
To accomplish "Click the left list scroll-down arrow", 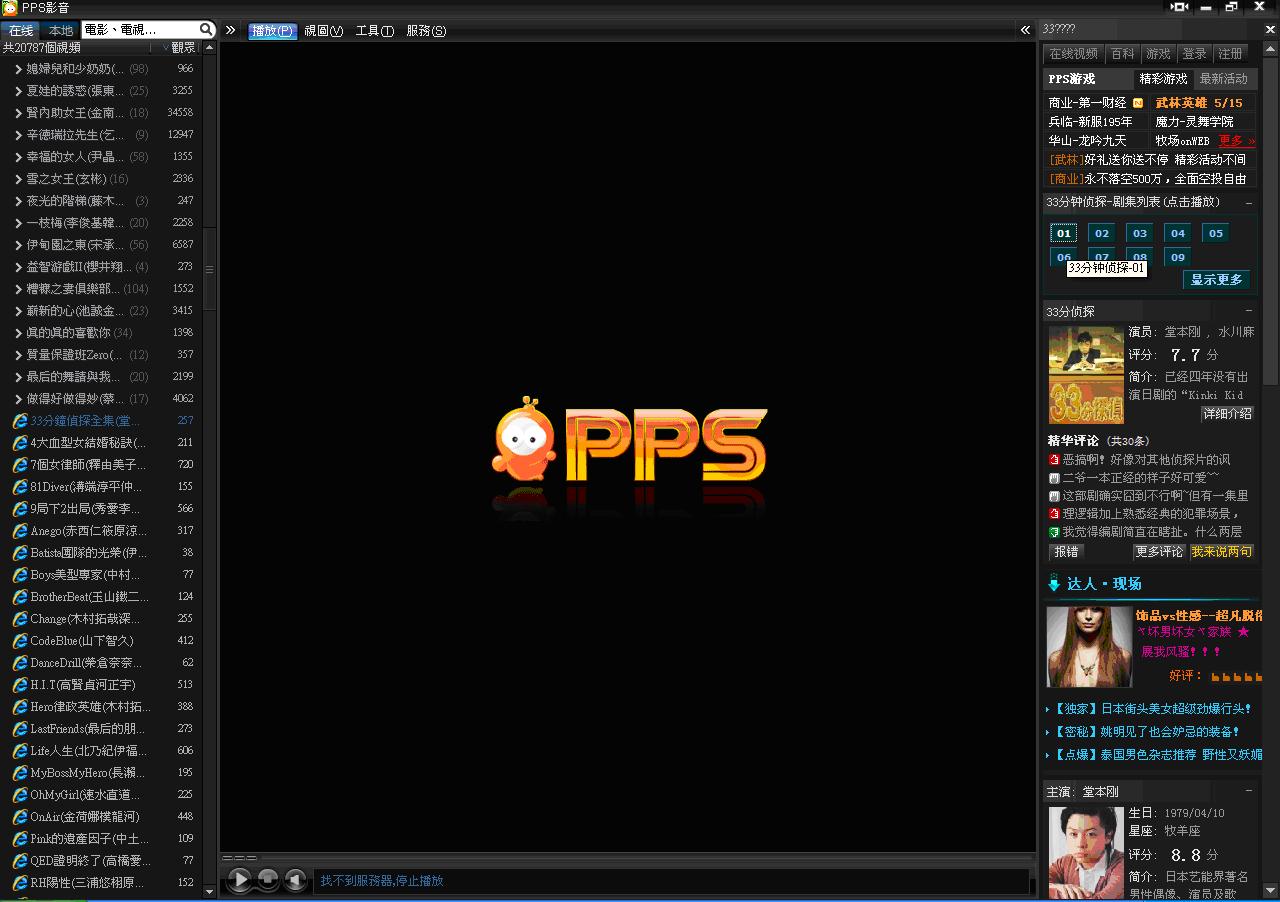I will click(209, 891).
